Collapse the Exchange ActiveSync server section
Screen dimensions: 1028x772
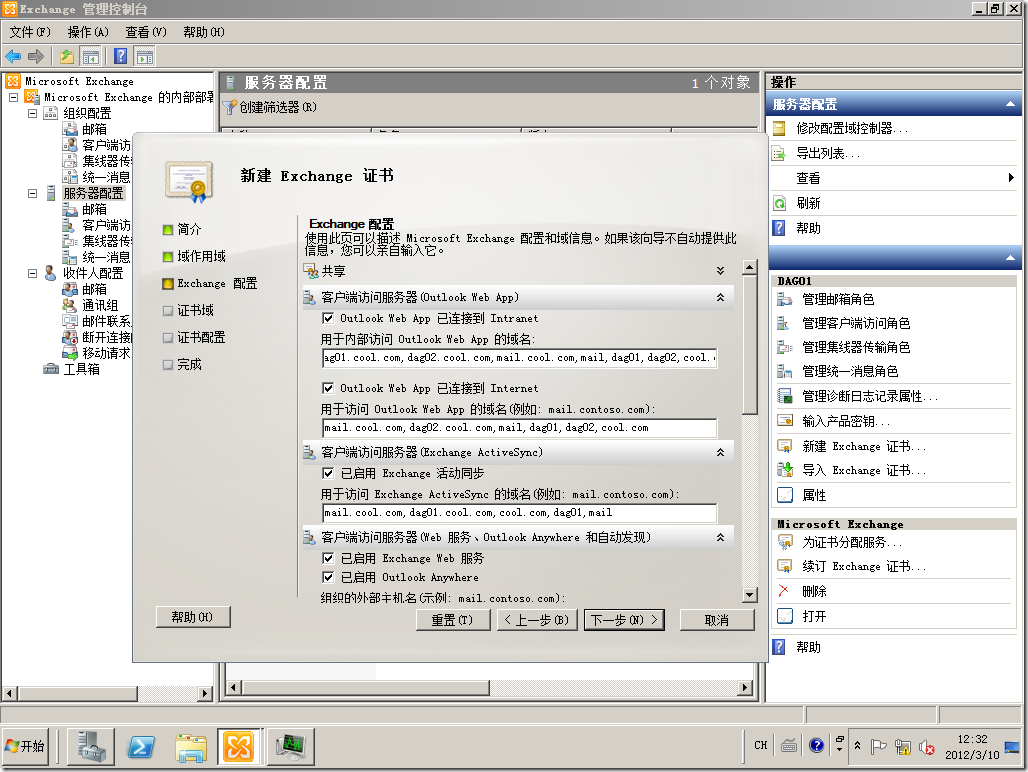720,453
